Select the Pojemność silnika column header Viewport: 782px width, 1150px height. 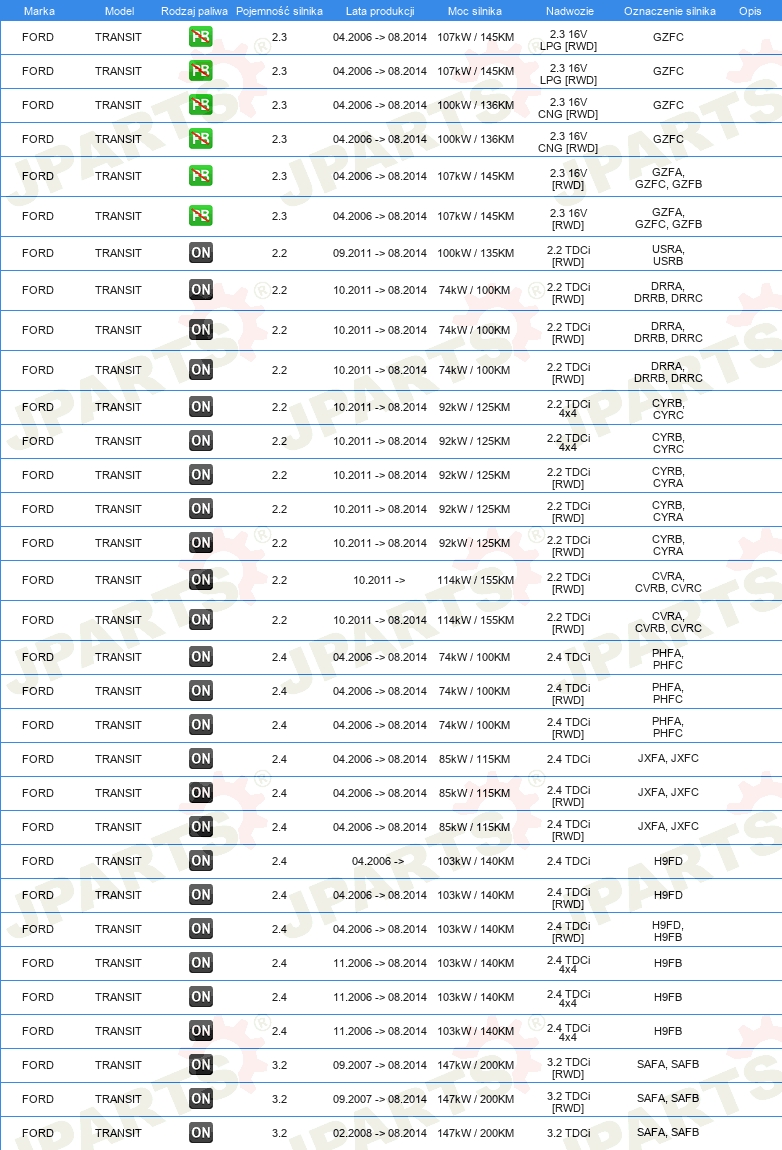point(279,11)
